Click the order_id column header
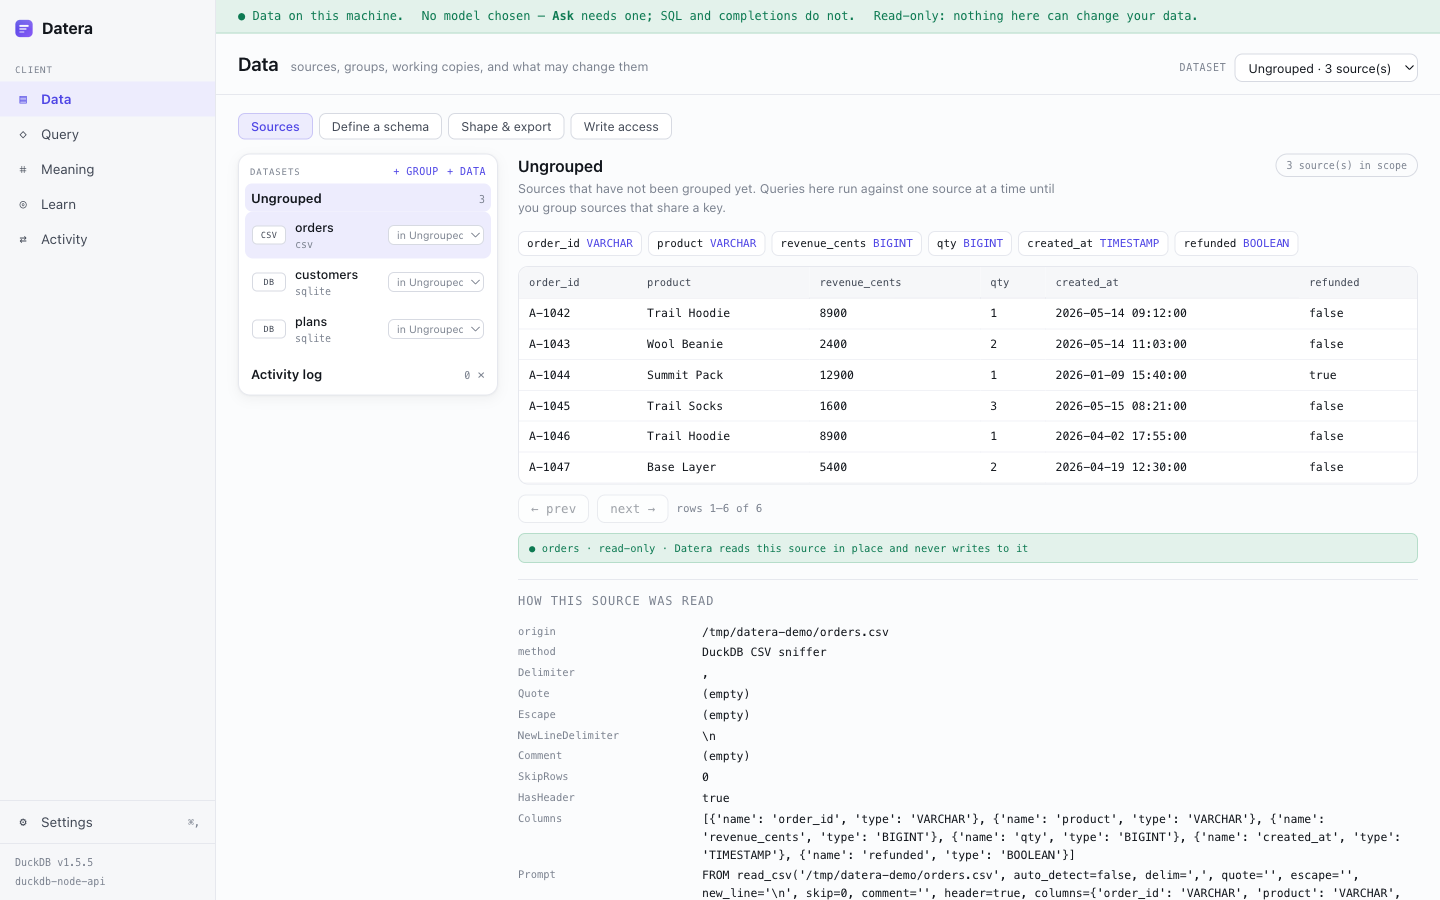1440x900 pixels. click(555, 282)
